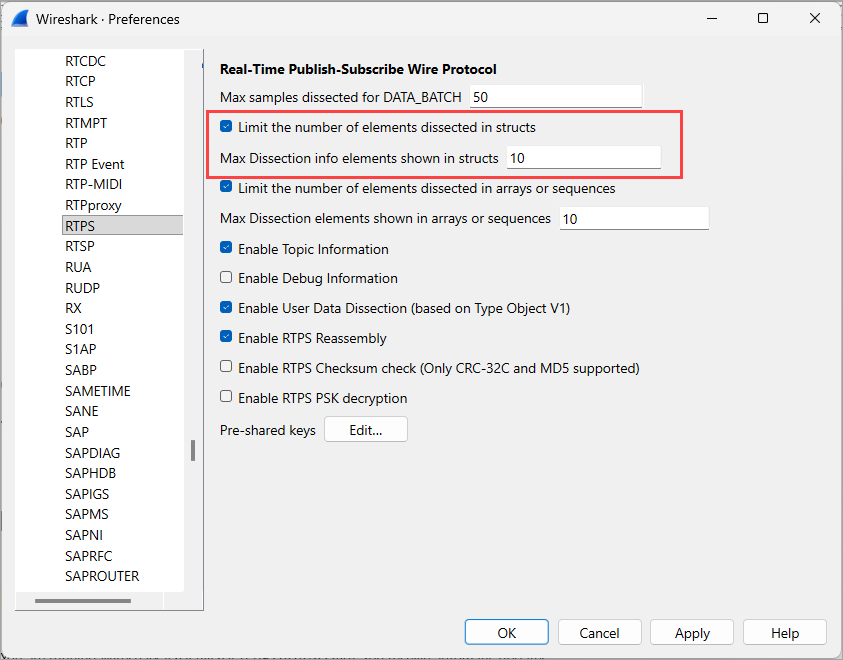
Task: Select SAPDIAG protocol entry
Action: tap(92, 453)
